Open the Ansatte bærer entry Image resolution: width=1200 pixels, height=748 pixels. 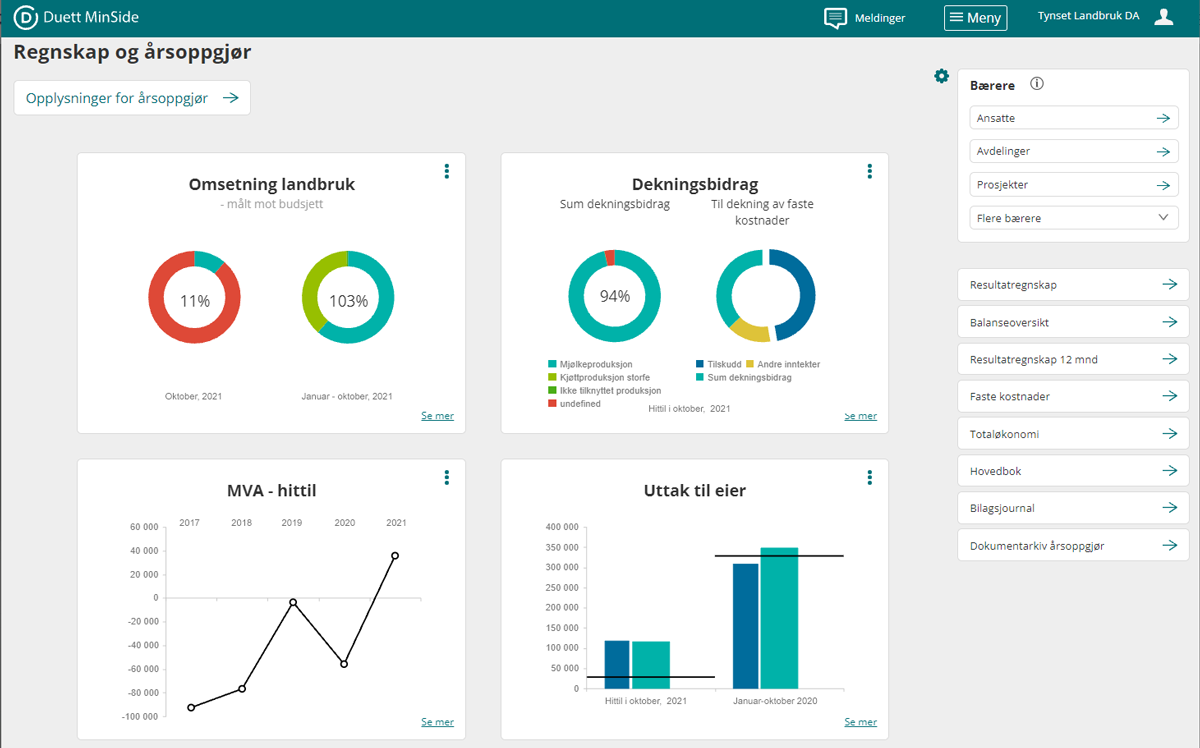[1073, 118]
